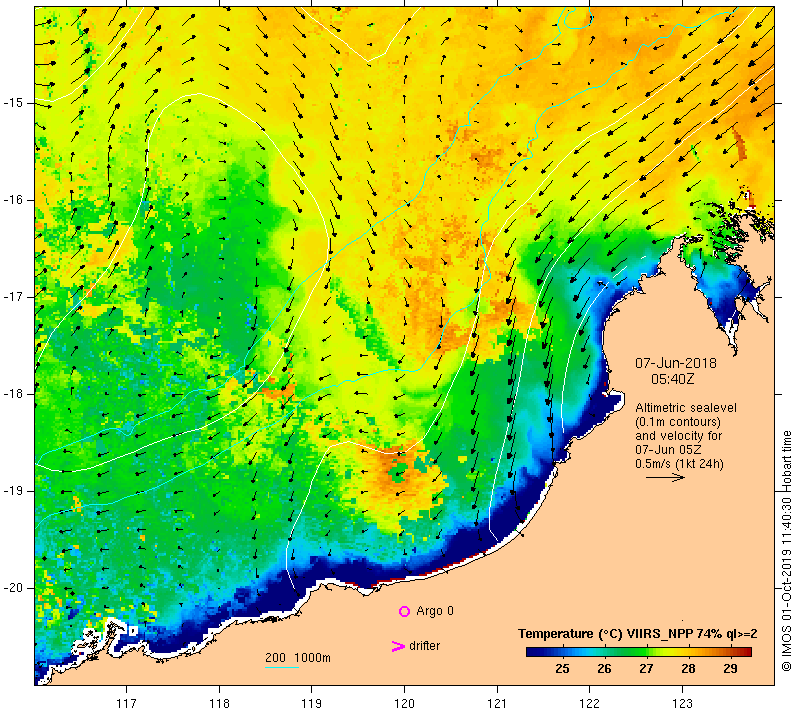Click the cyan 200m bathymetry legend line
Image resolution: width=800 pixels, height=710 pixels.
pyautogui.click(x=282, y=667)
